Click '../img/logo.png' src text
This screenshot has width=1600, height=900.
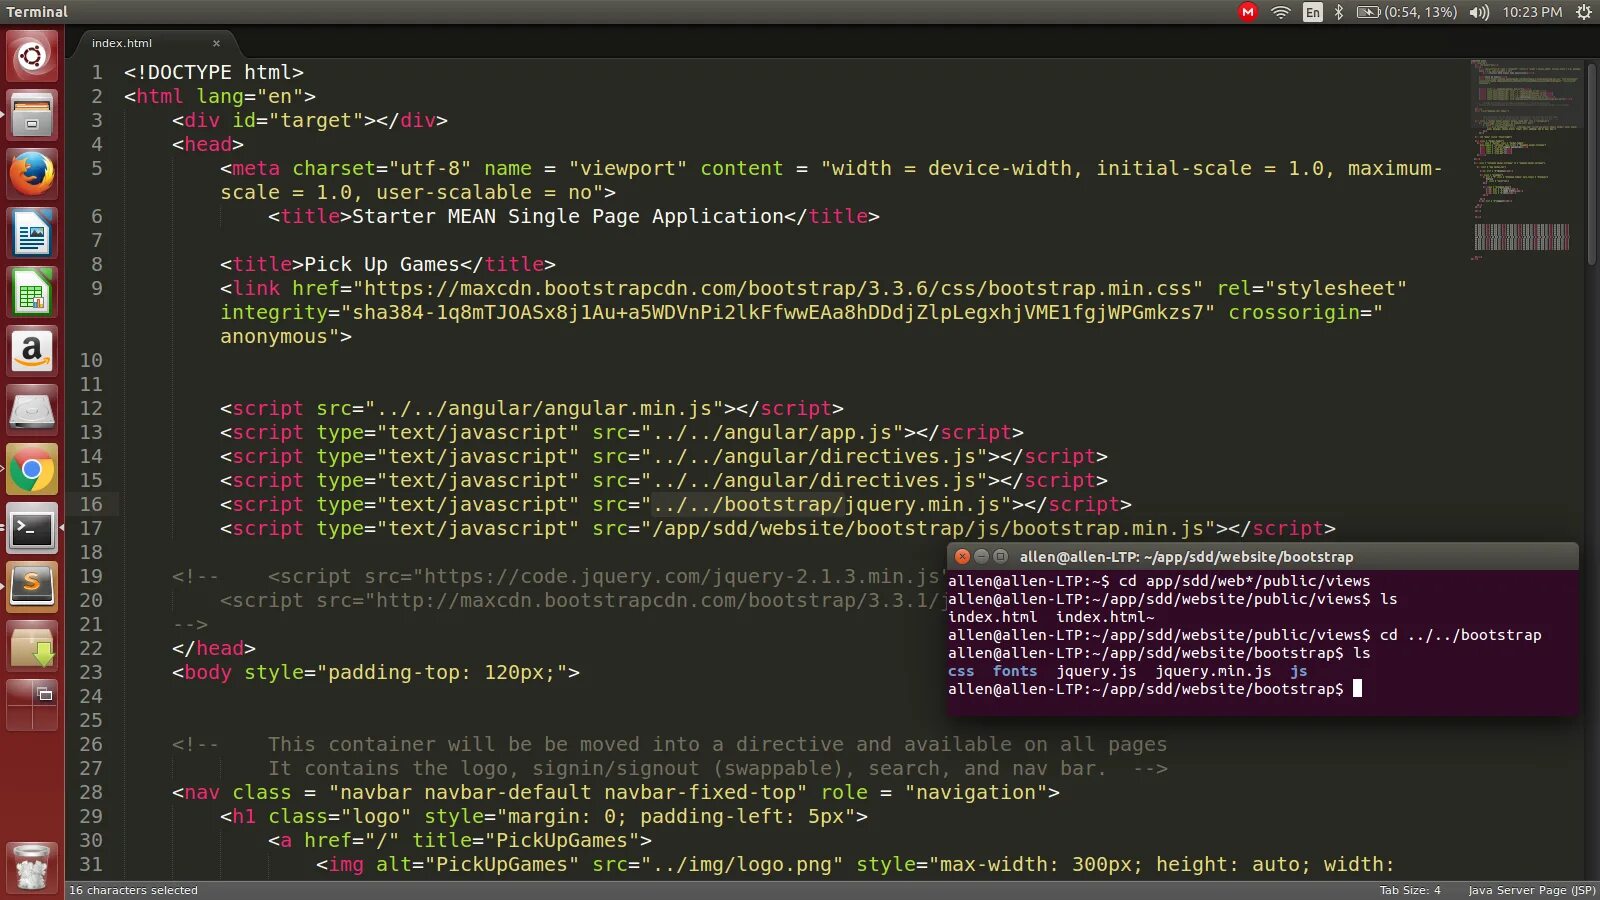[x=742, y=864]
